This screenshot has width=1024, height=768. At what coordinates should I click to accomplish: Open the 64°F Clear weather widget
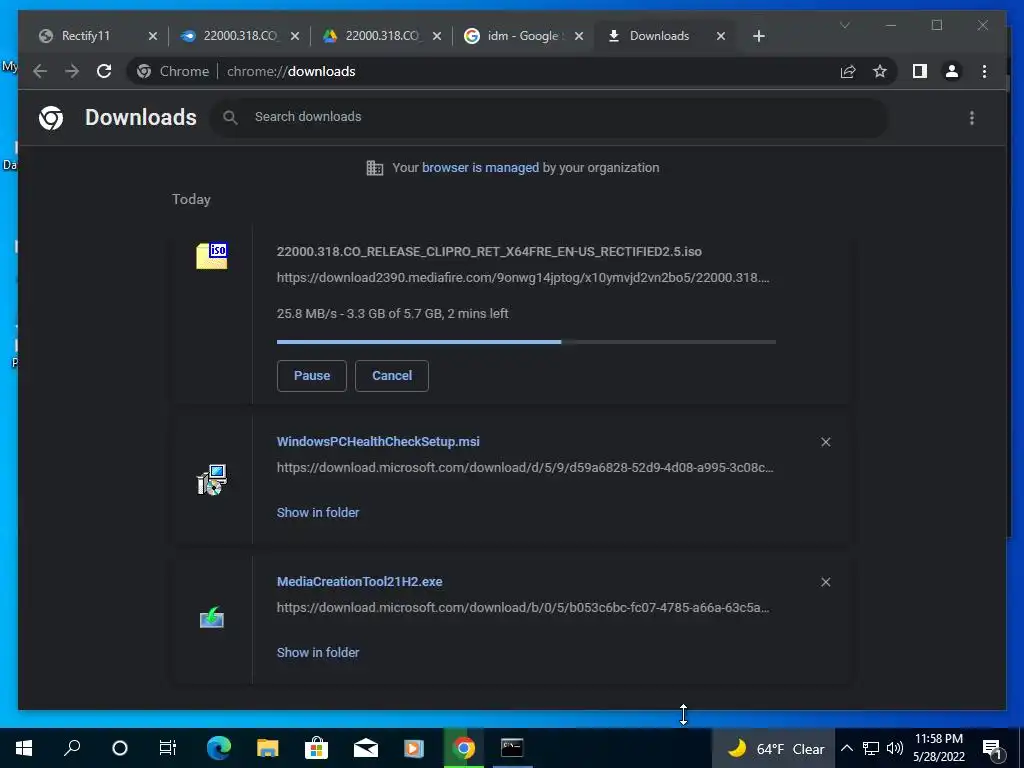[775, 748]
